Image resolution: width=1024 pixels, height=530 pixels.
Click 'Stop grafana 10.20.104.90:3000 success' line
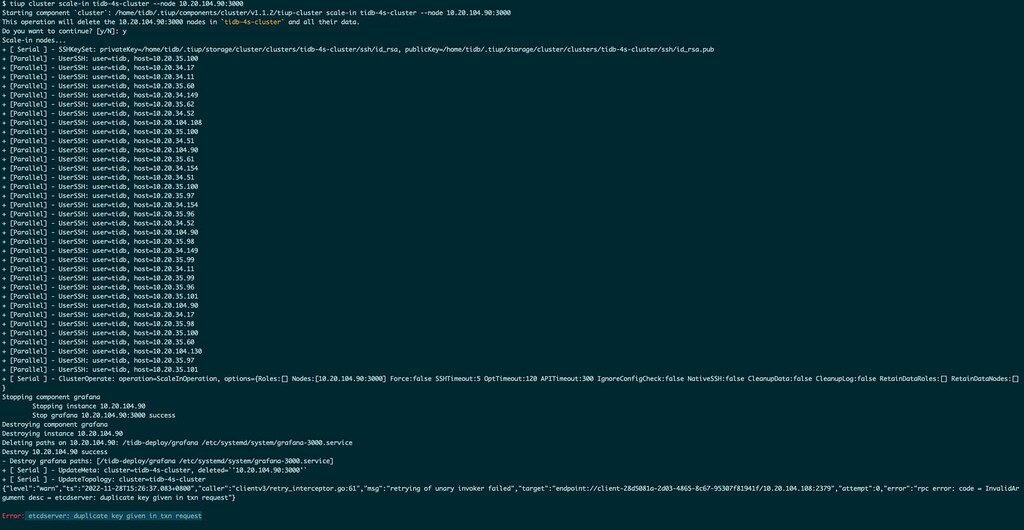(103, 415)
